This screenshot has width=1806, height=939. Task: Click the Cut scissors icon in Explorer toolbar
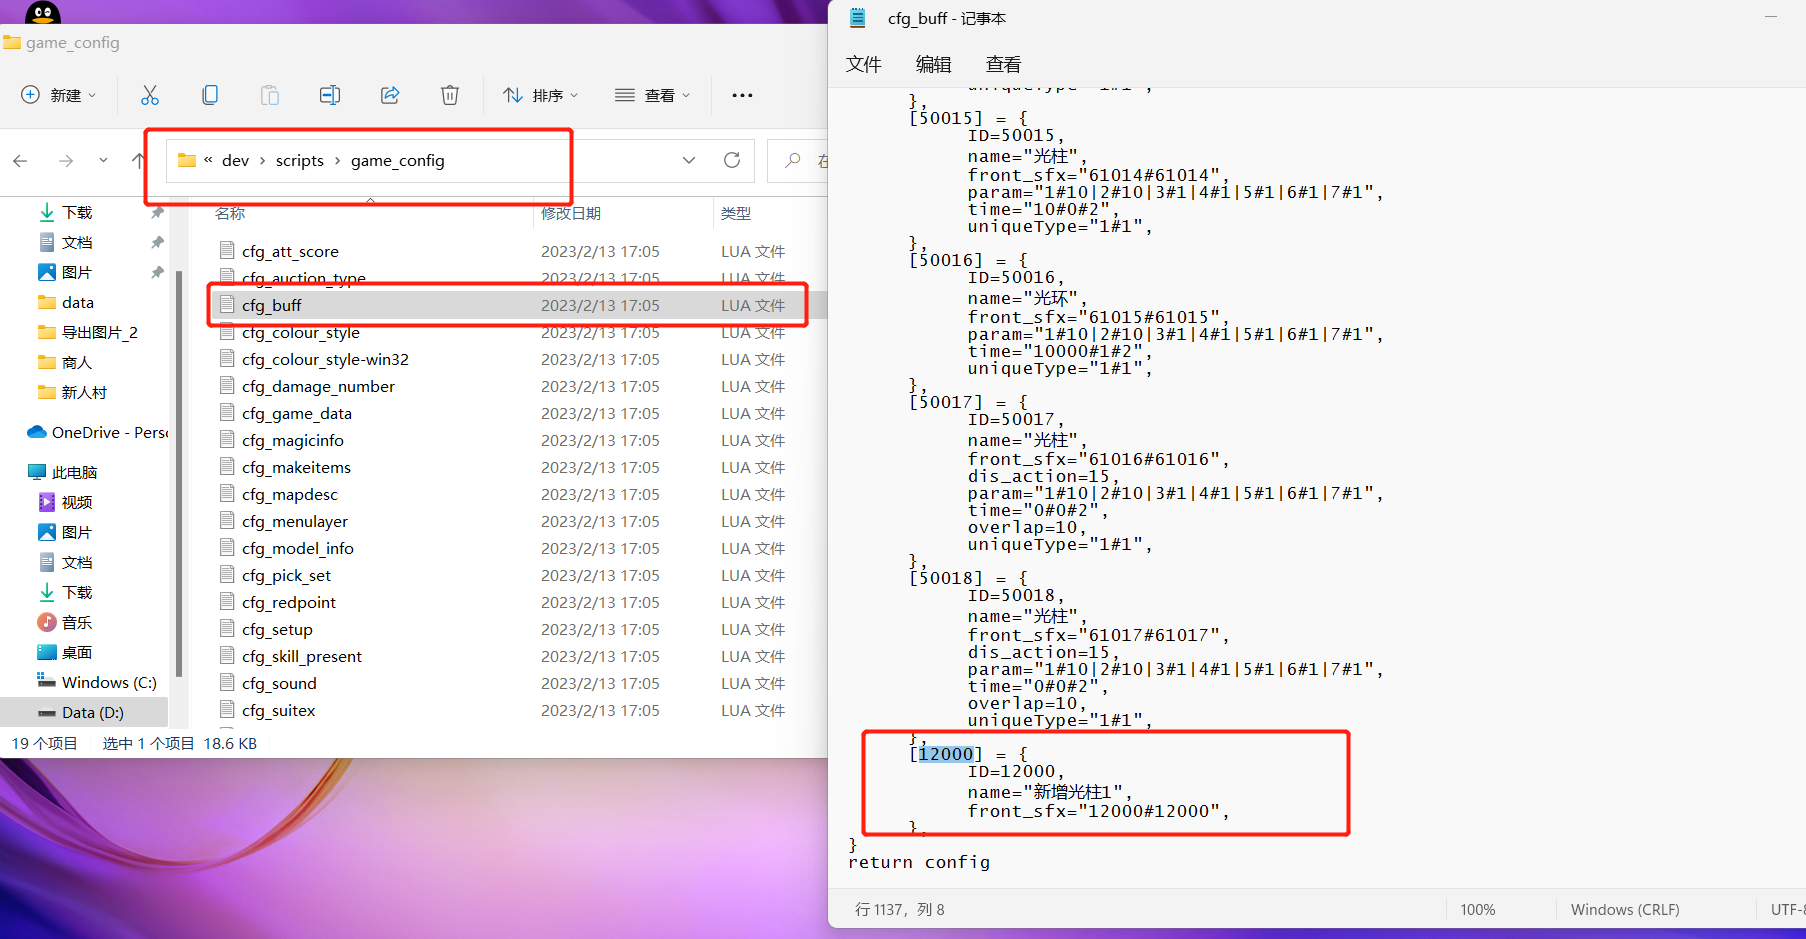[150, 95]
